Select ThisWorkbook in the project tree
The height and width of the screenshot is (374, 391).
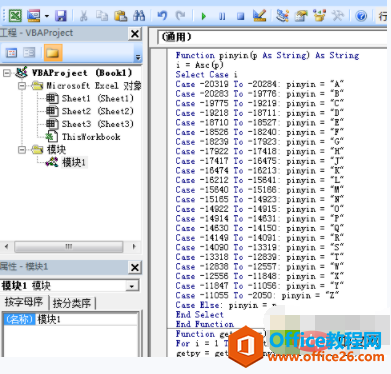(x=91, y=137)
